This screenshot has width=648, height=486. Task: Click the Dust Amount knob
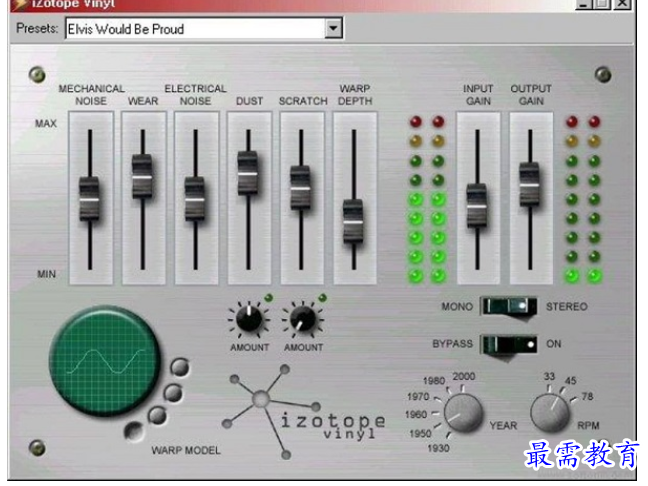click(249, 319)
